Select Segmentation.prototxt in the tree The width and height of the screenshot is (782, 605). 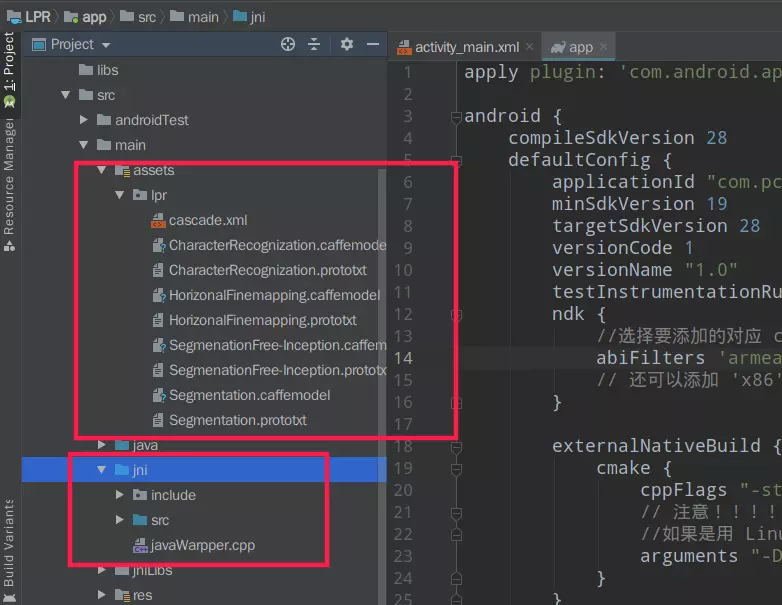[x=237, y=420]
